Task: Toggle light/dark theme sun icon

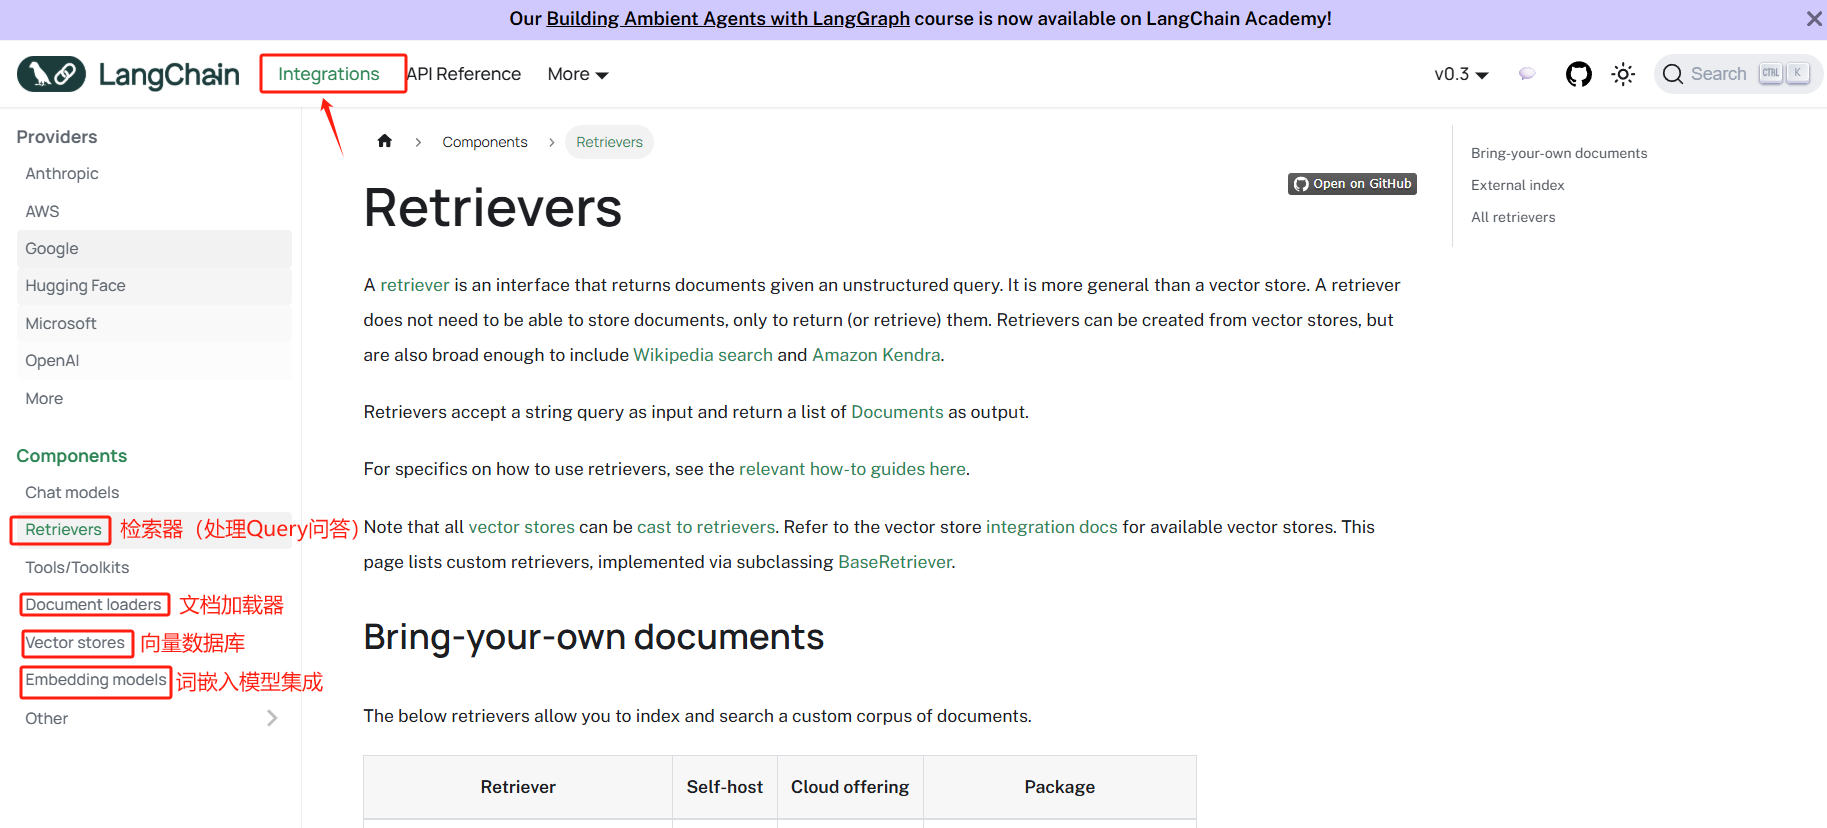Action: coord(1623,74)
